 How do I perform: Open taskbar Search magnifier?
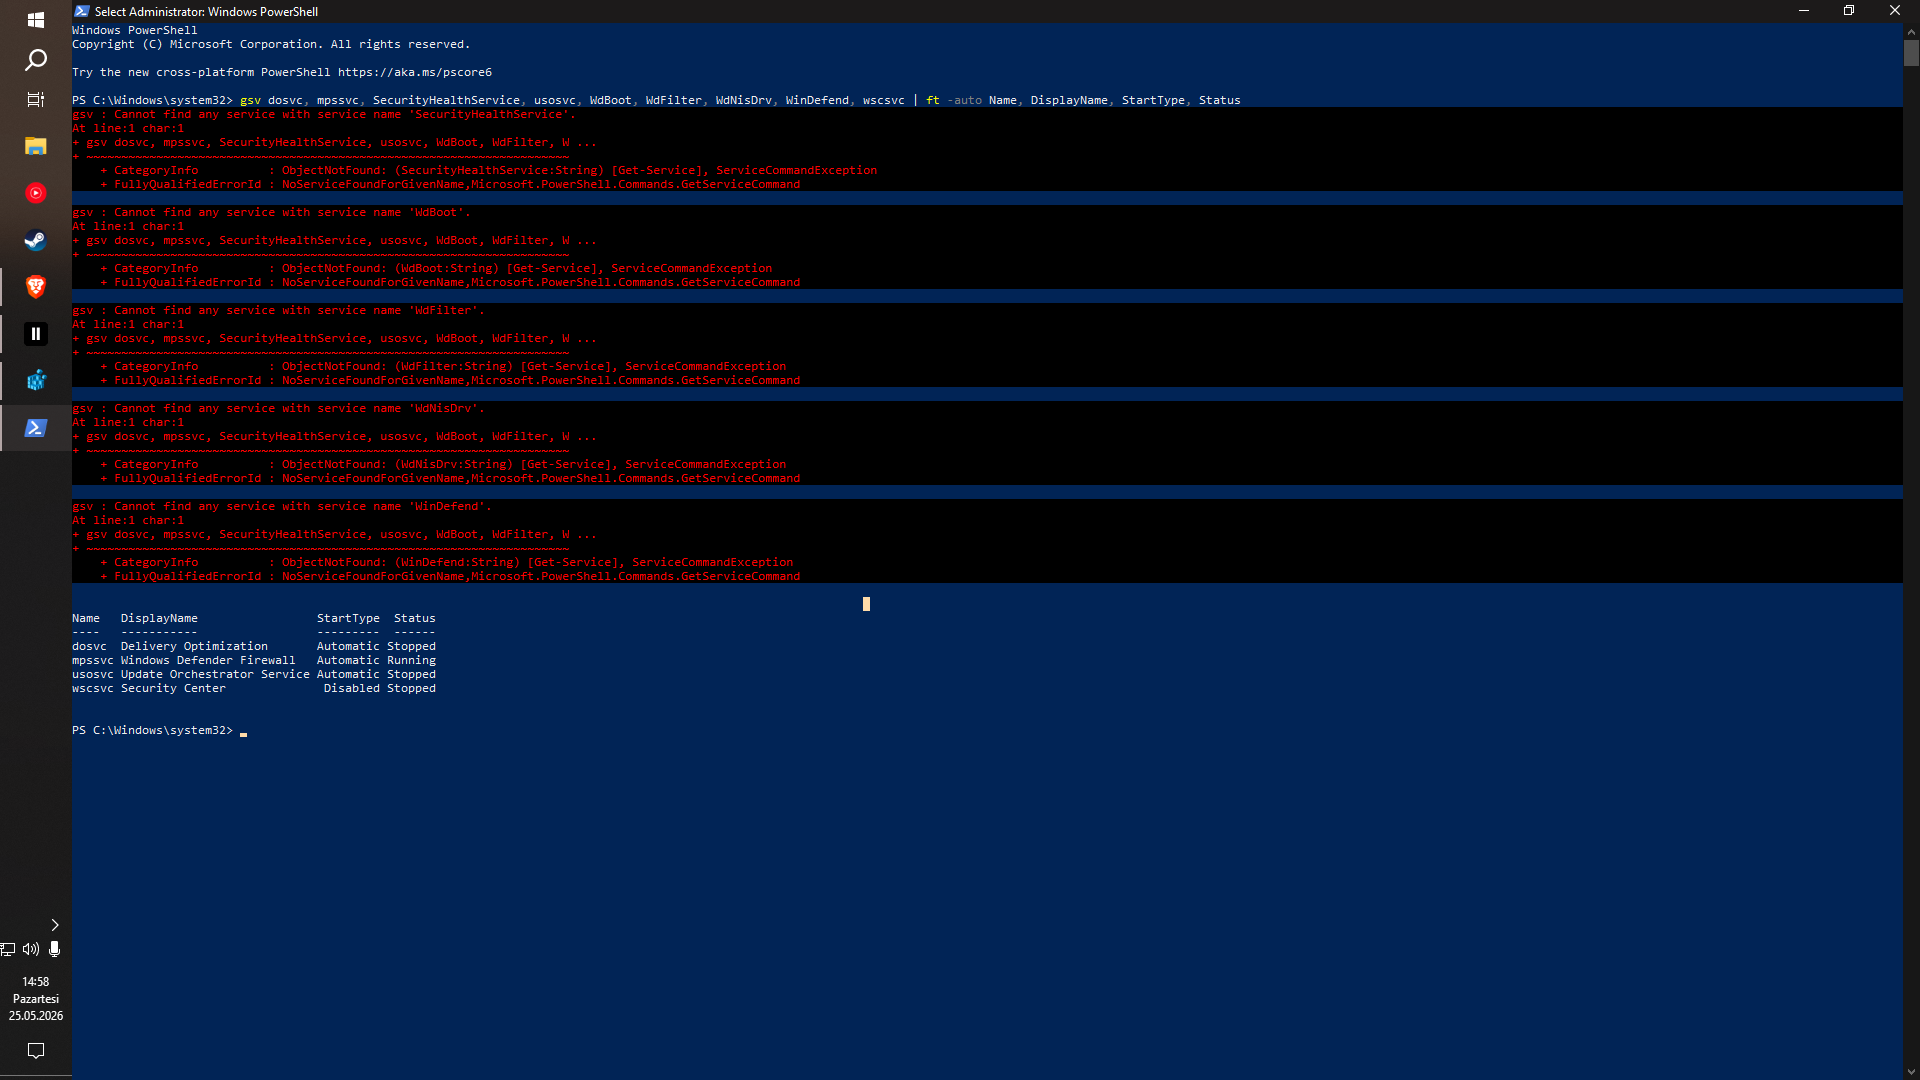(36, 60)
